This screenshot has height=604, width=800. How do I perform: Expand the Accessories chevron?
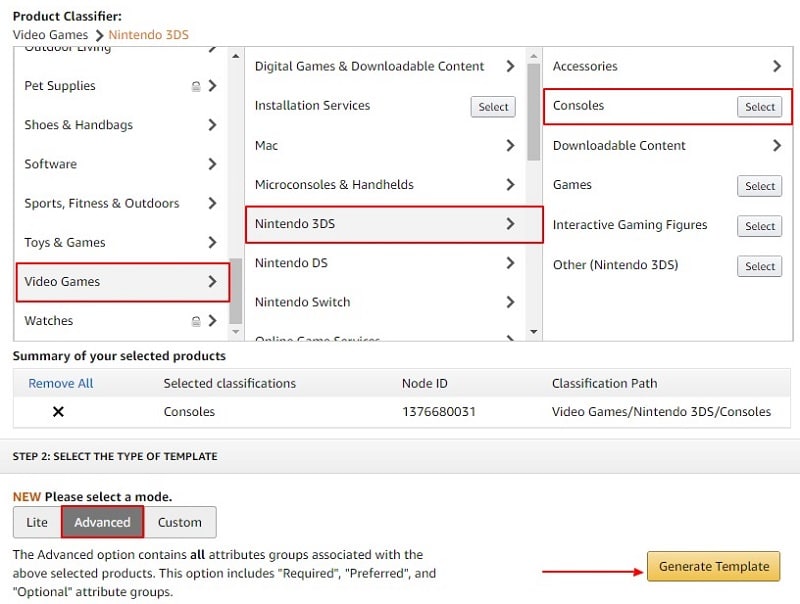pos(777,66)
